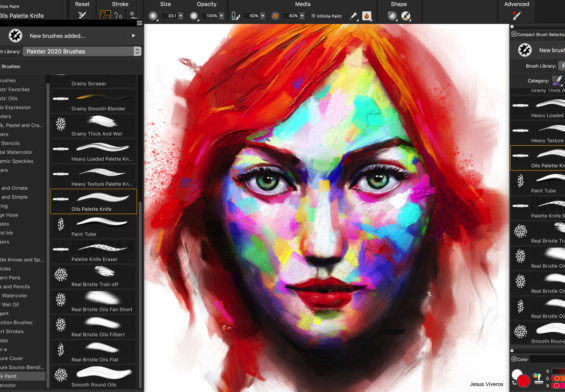565x392 pixels.
Task: Open the Opacity preview flyout icon
Action: click(x=194, y=16)
